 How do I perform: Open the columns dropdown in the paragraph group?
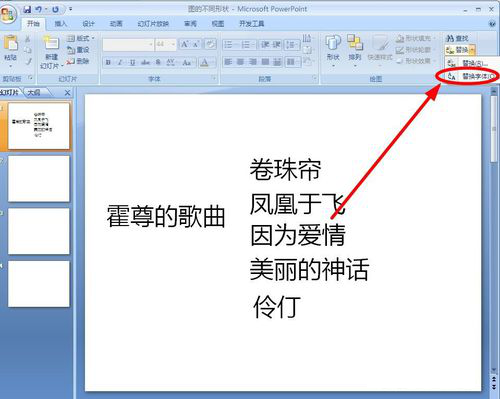[293, 62]
